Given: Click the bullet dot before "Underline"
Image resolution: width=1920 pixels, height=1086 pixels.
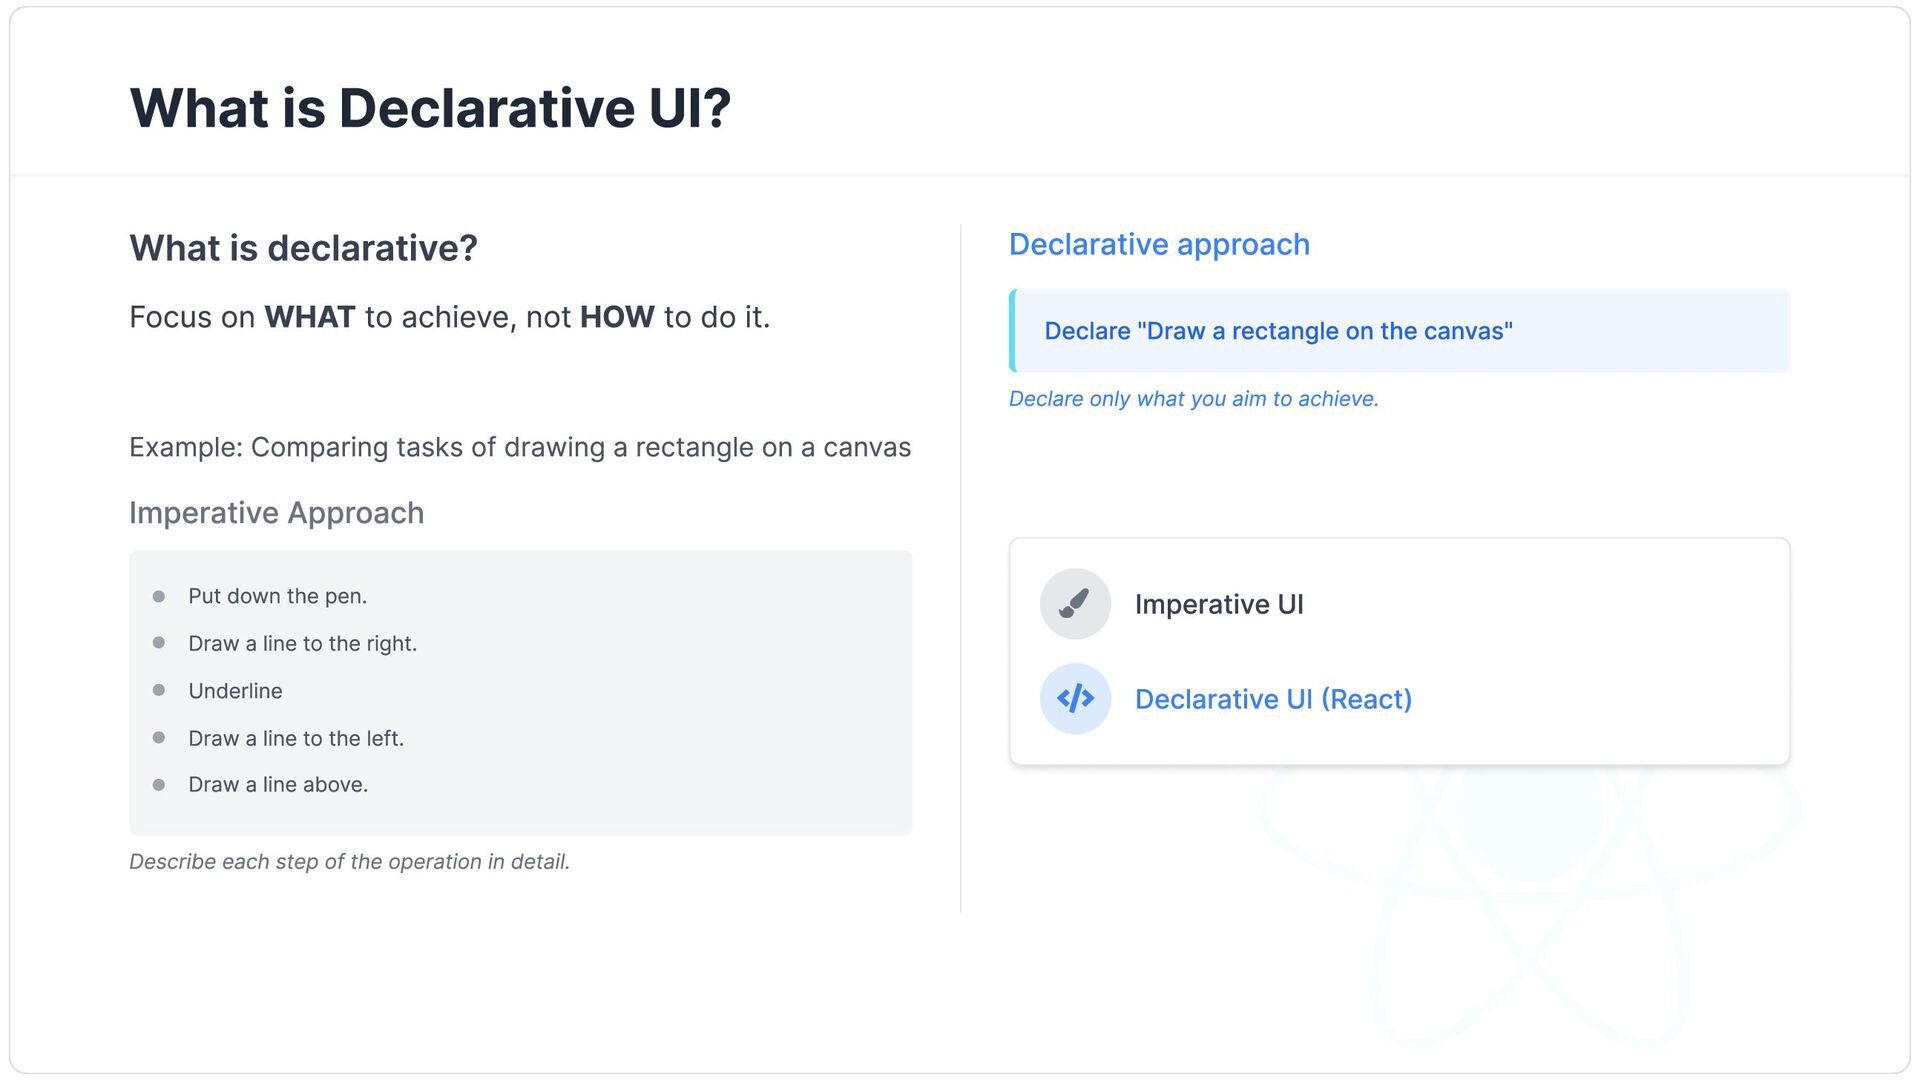Looking at the screenshot, I should click(158, 691).
